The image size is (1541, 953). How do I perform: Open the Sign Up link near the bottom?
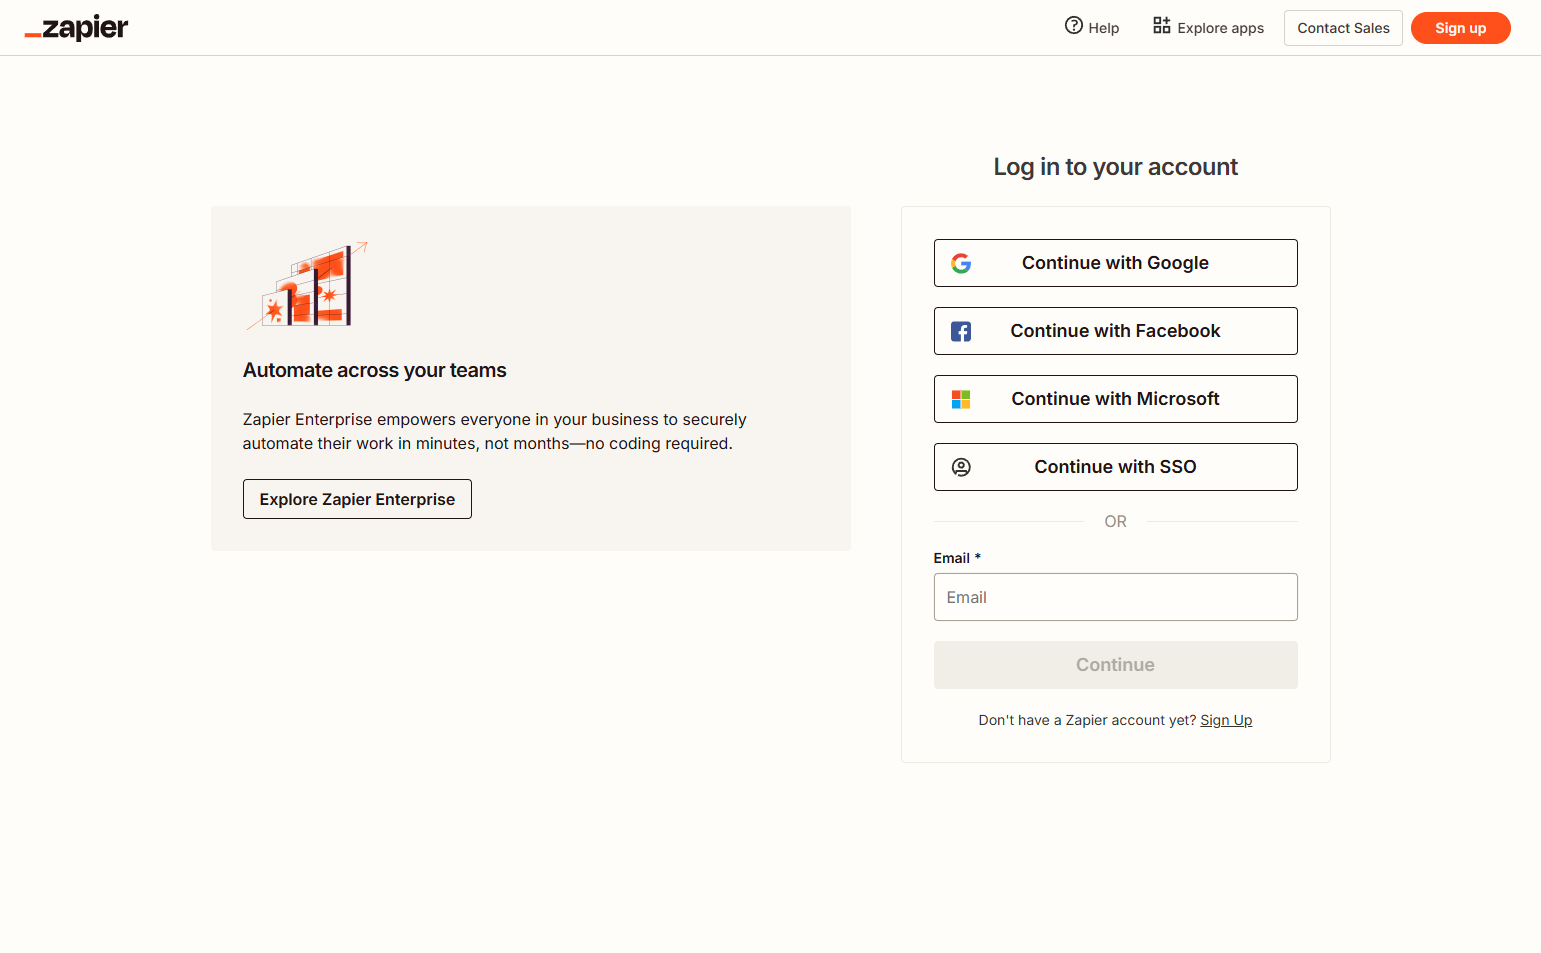pos(1226,719)
